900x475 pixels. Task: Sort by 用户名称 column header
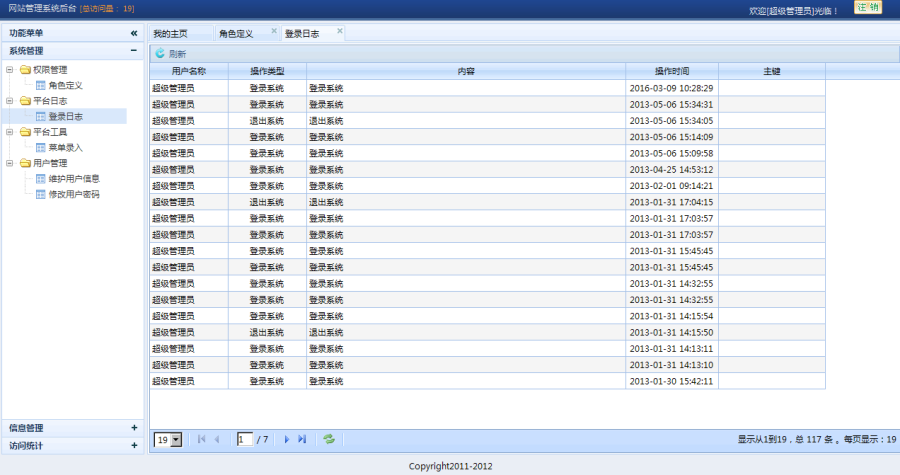[189, 71]
